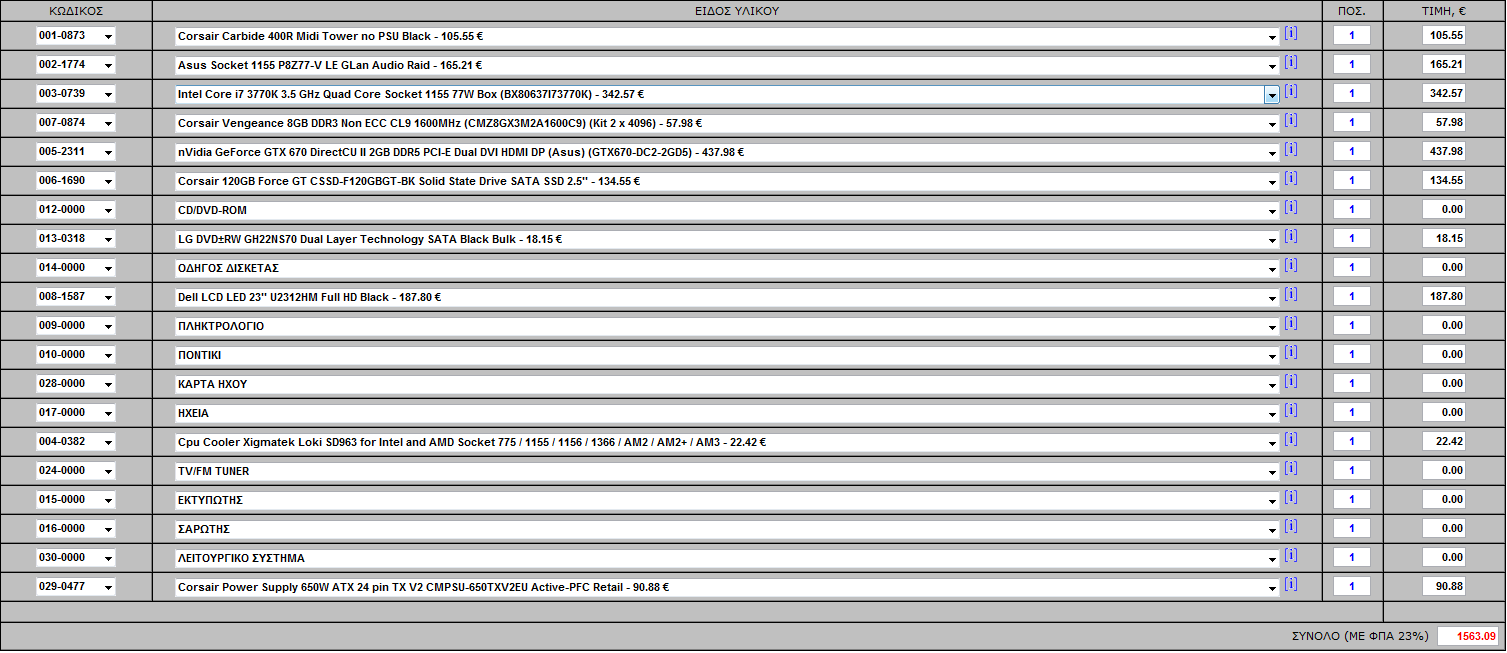This screenshot has height=653, width=1507.
Task: Expand the 004-0382 code dropdown
Action: 76,442
